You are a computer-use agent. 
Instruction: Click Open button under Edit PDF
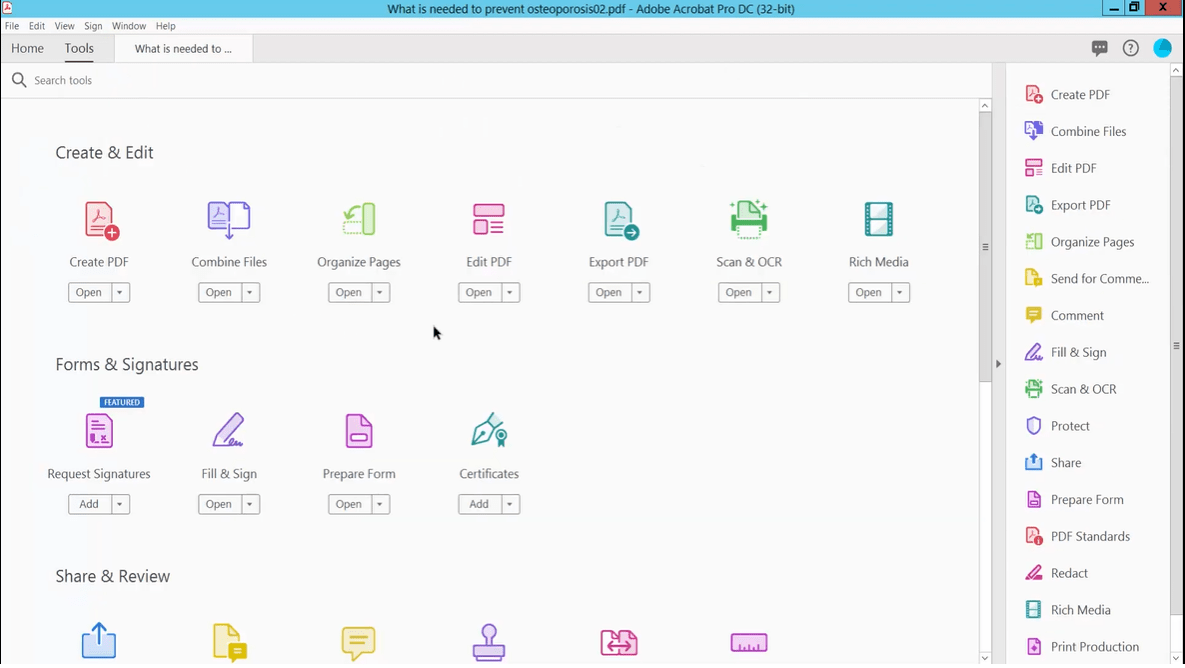479,292
